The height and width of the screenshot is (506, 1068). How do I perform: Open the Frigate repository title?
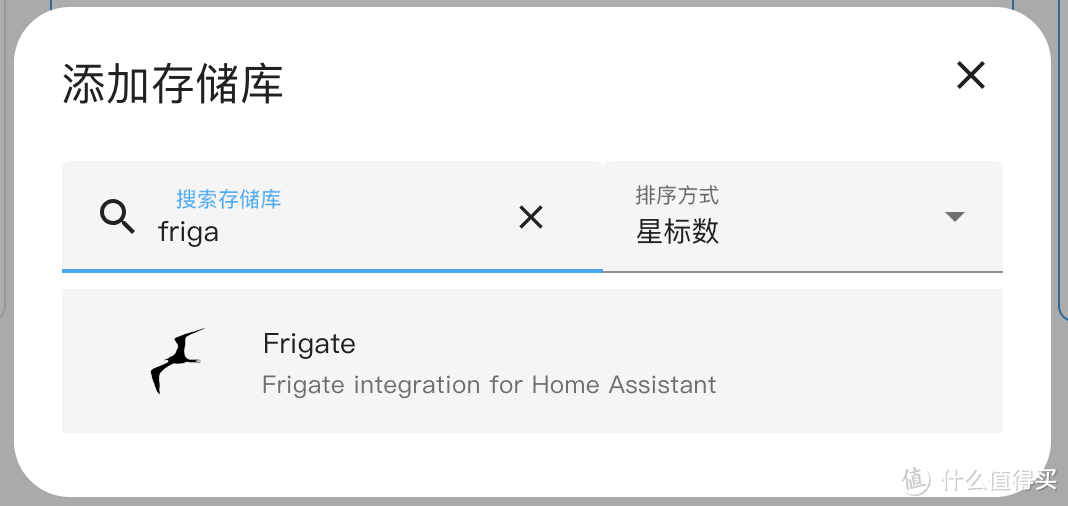309,344
